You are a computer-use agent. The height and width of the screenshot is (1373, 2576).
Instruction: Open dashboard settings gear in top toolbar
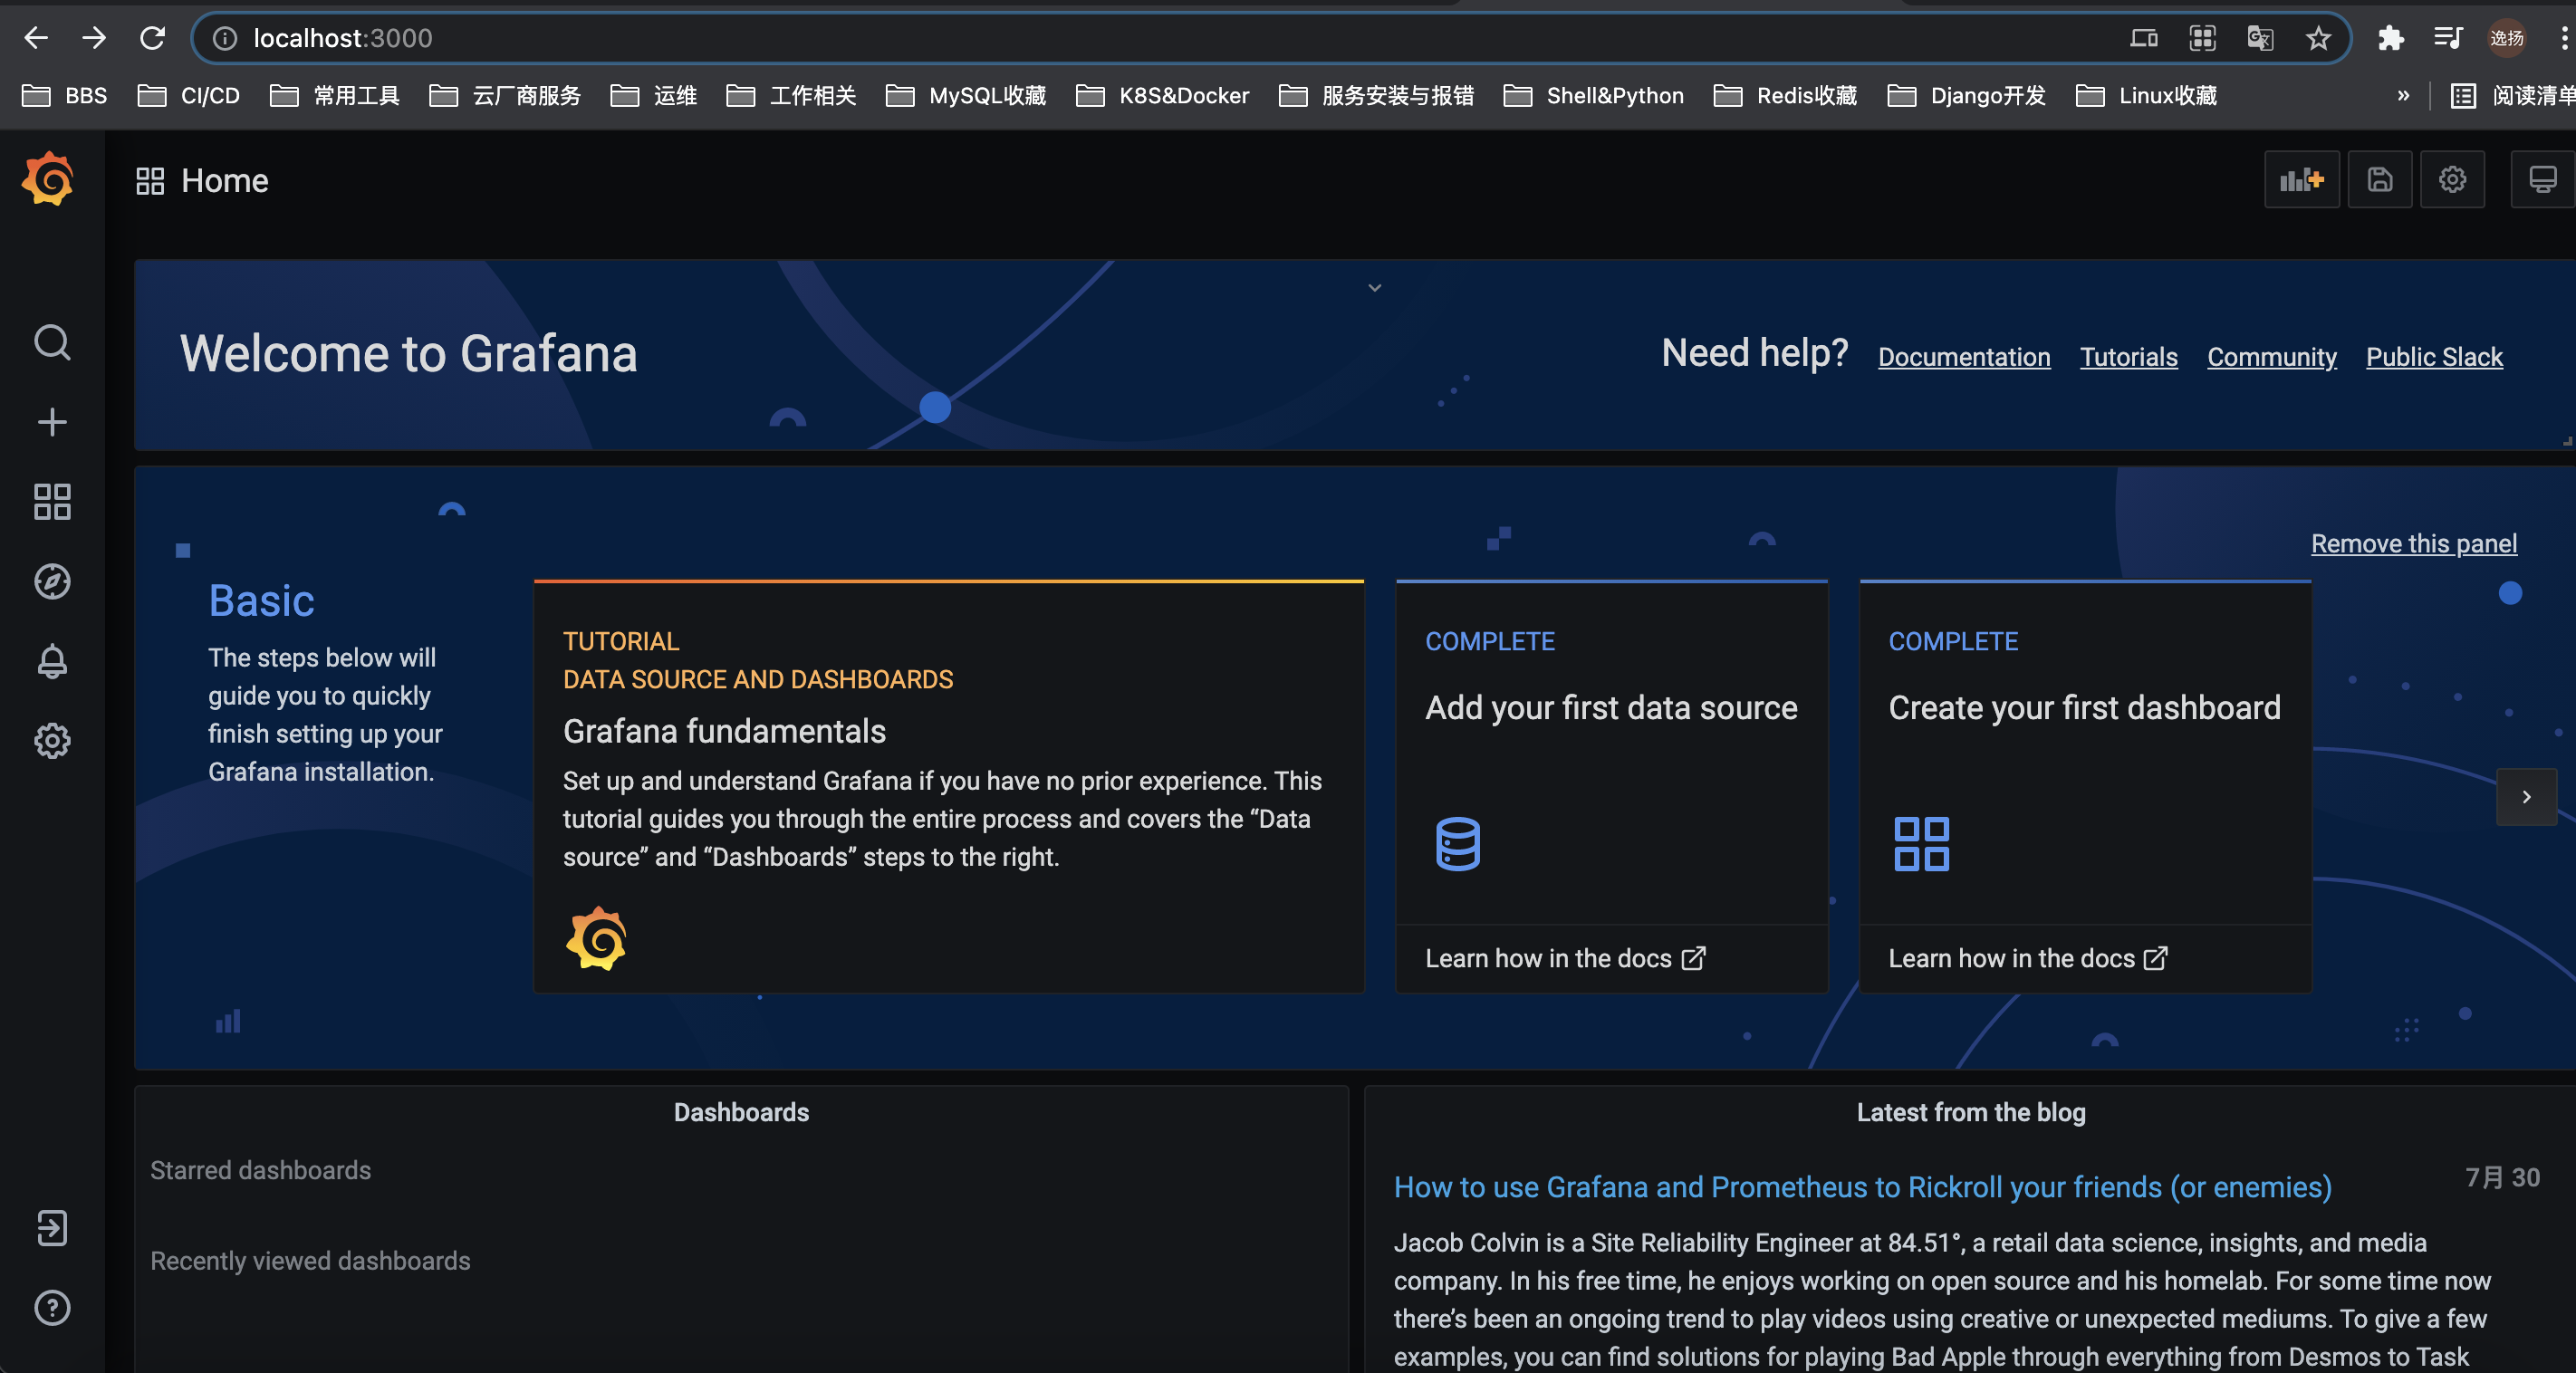[x=2452, y=180]
